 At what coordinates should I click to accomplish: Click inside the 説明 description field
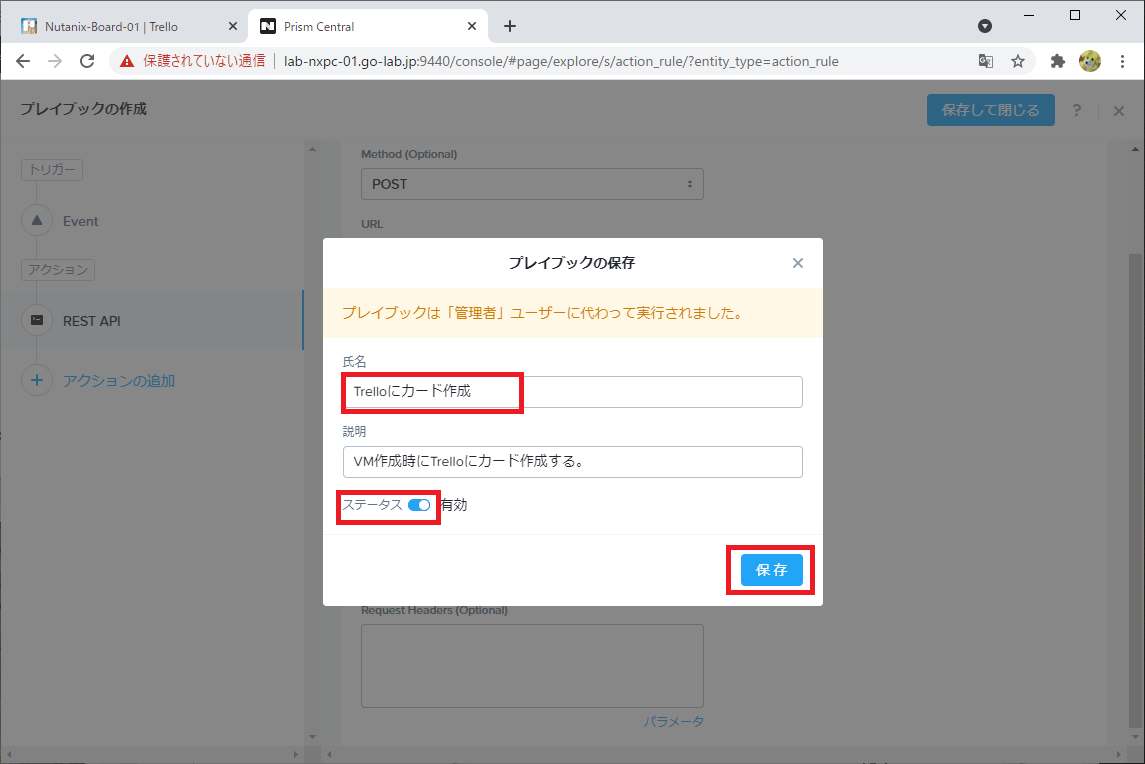pyautogui.click(x=570, y=461)
